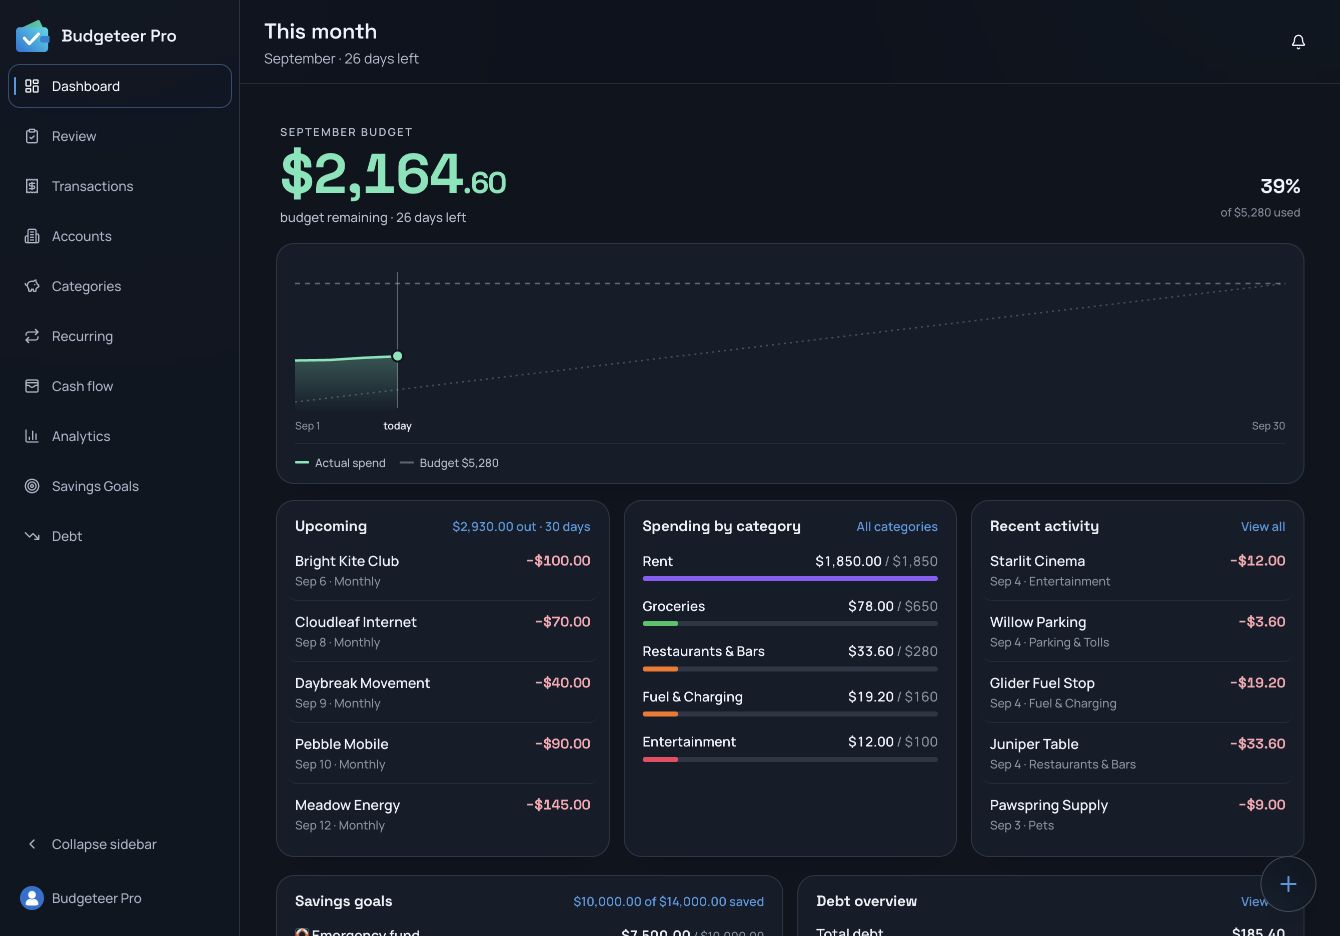This screenshot has width=1340, height=936.
Task: Click the Fuel & Charging category label
Action: click(692, 697)
